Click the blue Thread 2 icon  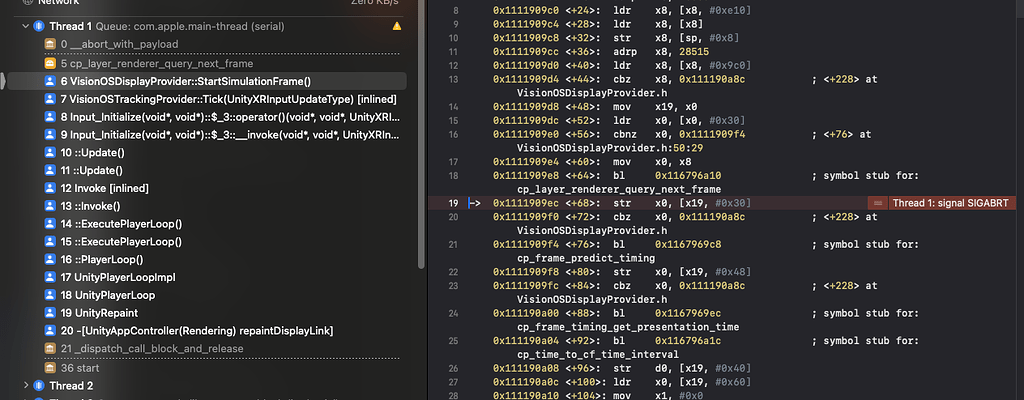click(38, 386)
